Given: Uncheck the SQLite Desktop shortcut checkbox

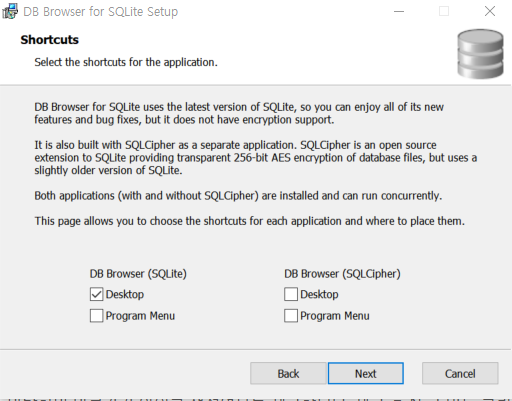Looking at the screenshot, I should (96, 294).
